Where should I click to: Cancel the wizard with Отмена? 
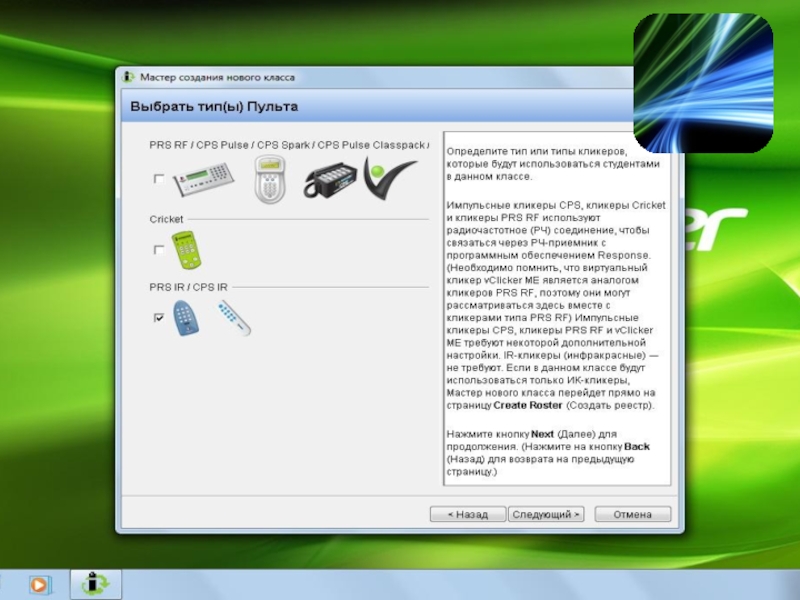[x=633, y=514]
